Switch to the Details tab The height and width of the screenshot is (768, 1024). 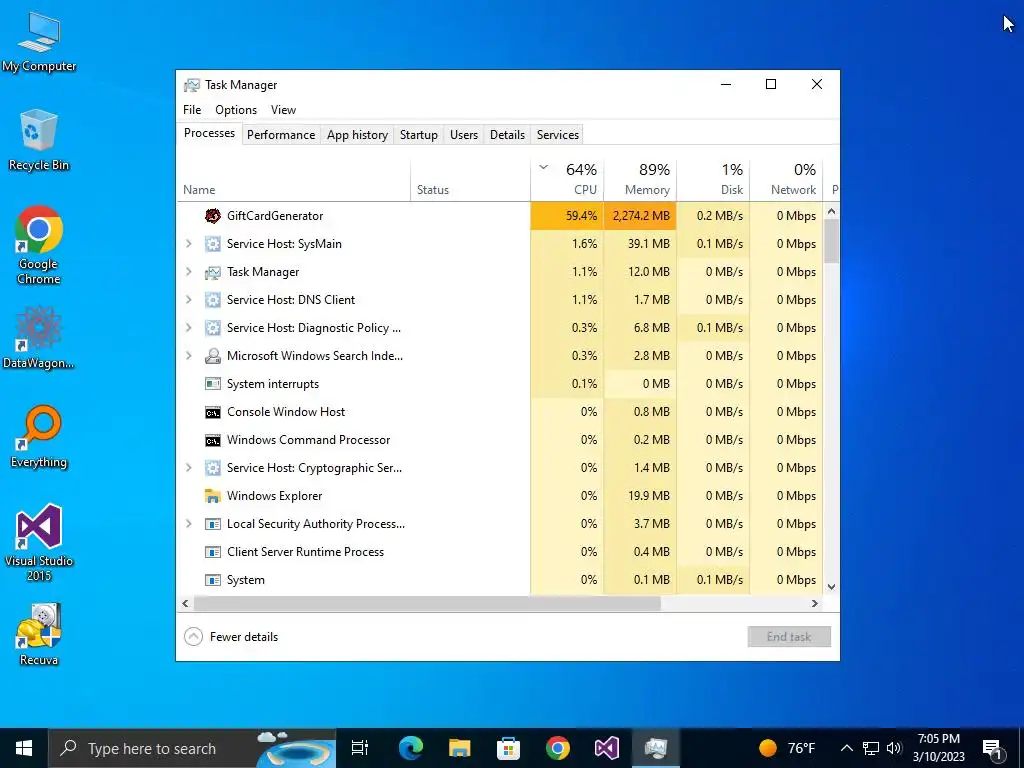[507, 135]
